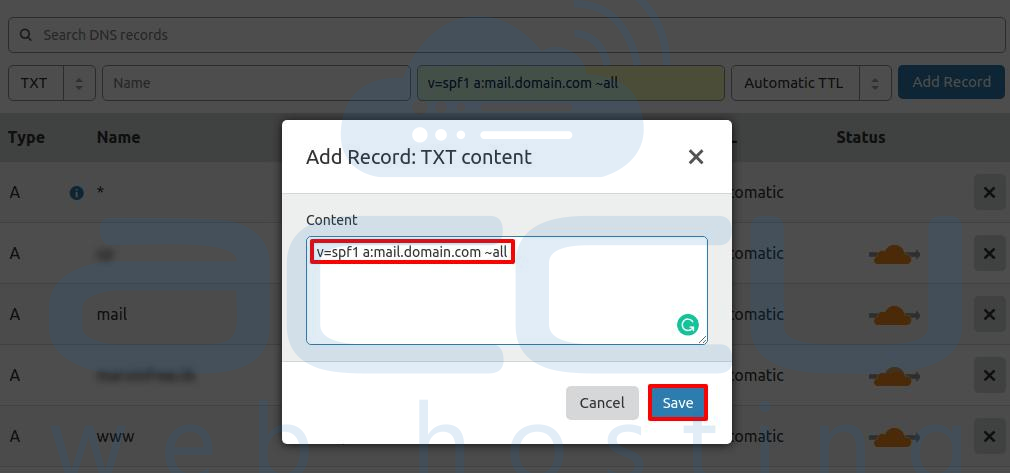Open the TXT record type dropdown

coord(52,82)
